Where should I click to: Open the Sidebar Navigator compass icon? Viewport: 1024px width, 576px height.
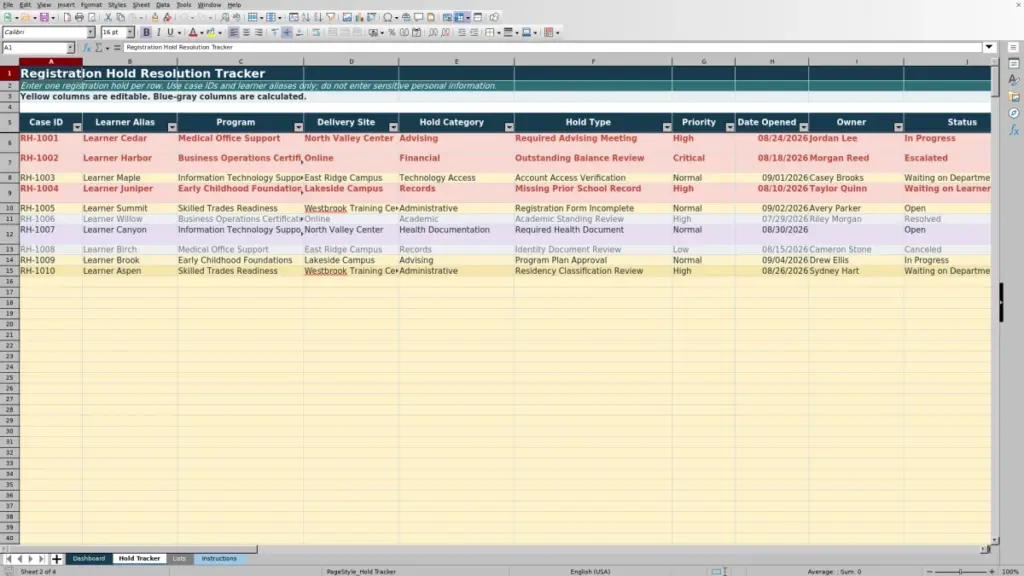pos(1014,114)
